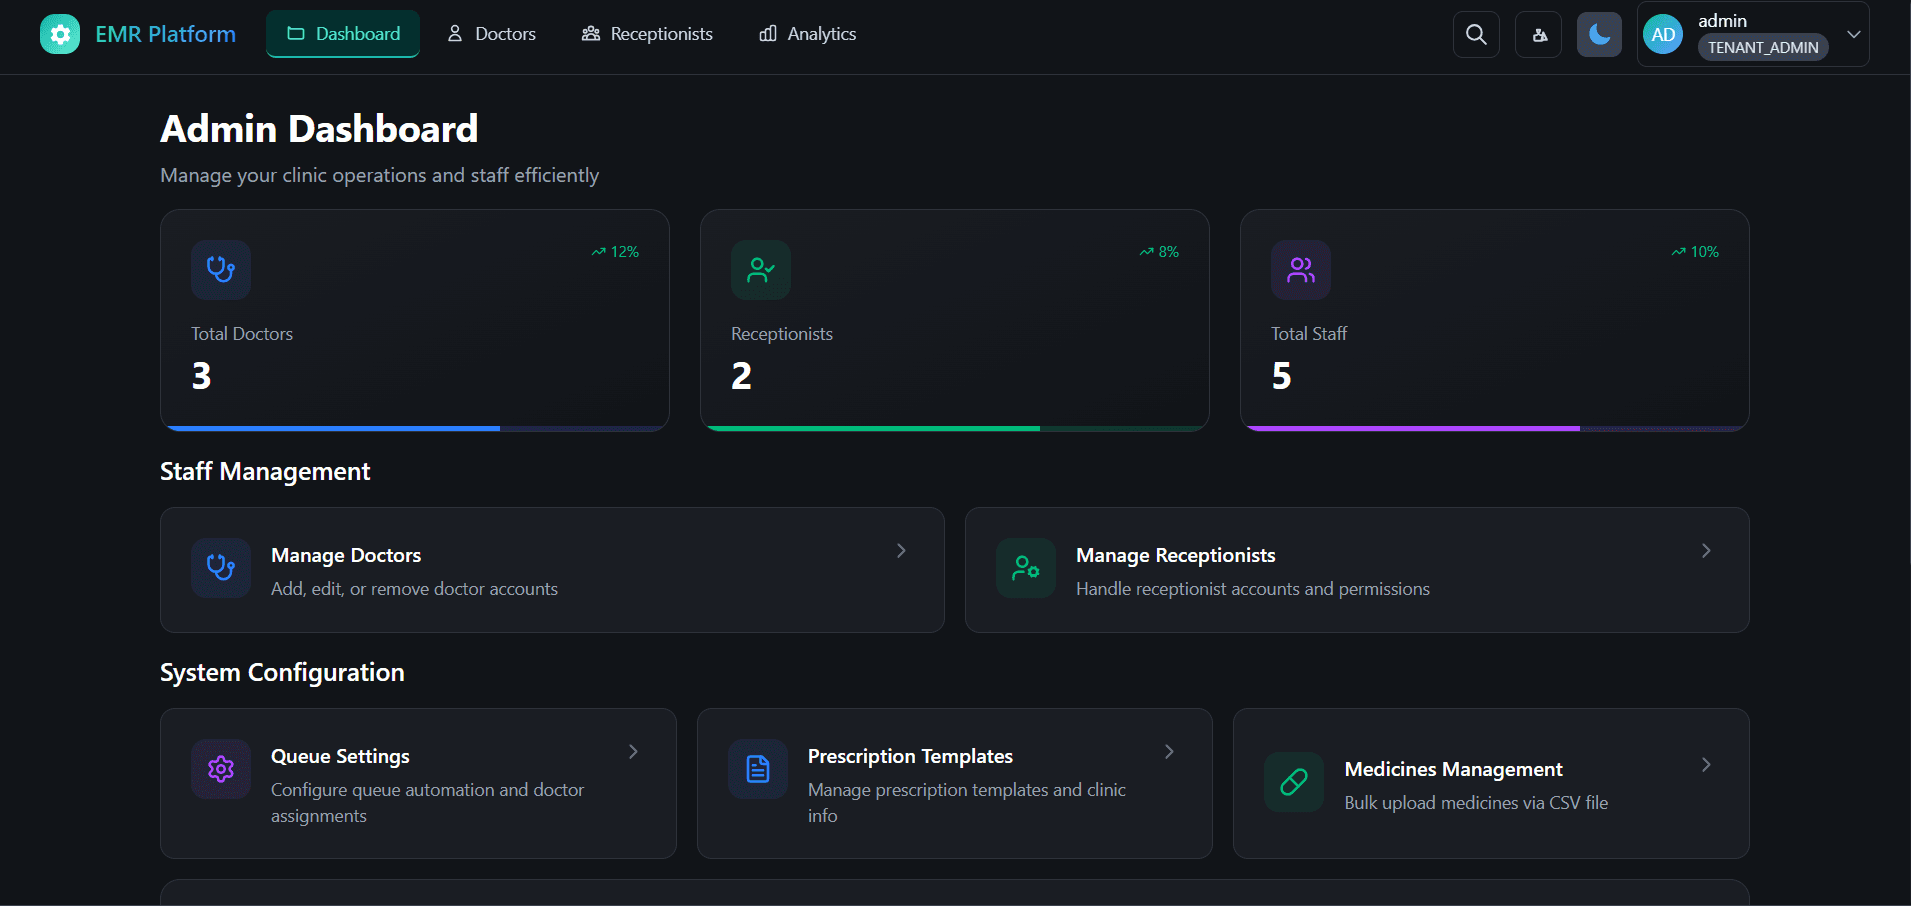
Task: Click the Queue Settings gear icon
Action: [221, 769]
